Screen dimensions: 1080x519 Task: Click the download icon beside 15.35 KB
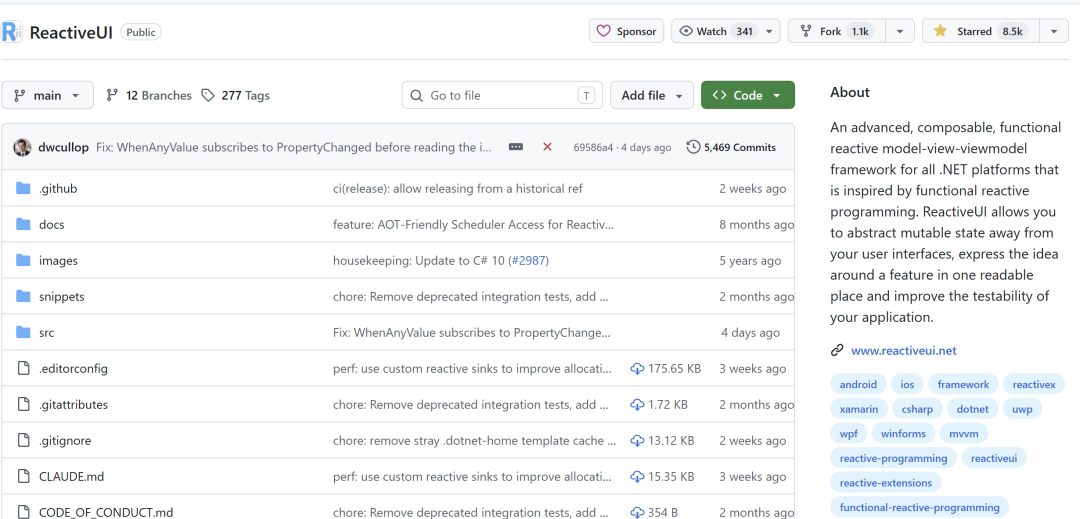click(x=637, y=476)
